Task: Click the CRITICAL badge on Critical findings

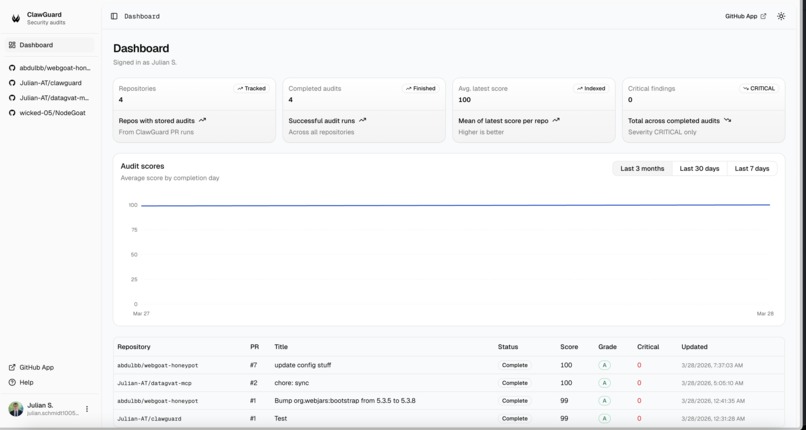Action: pos(759,88)
